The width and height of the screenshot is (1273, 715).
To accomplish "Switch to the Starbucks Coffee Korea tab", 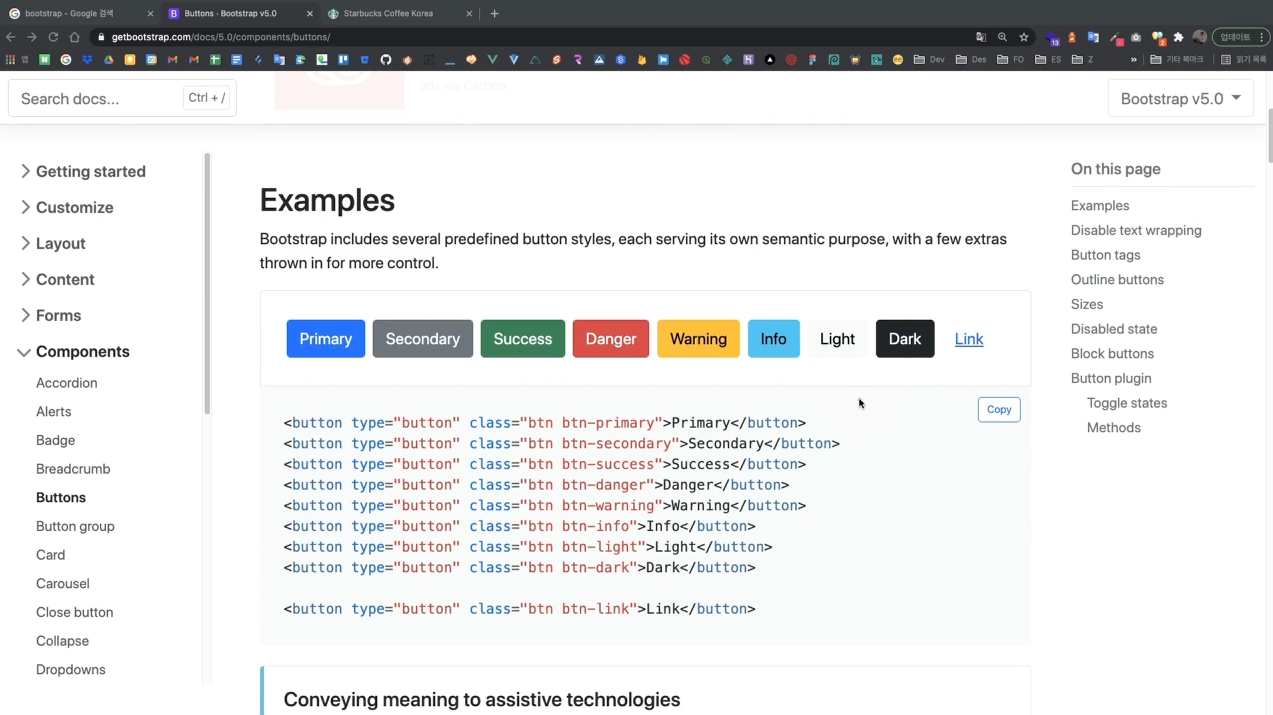I will coord(388,13).
